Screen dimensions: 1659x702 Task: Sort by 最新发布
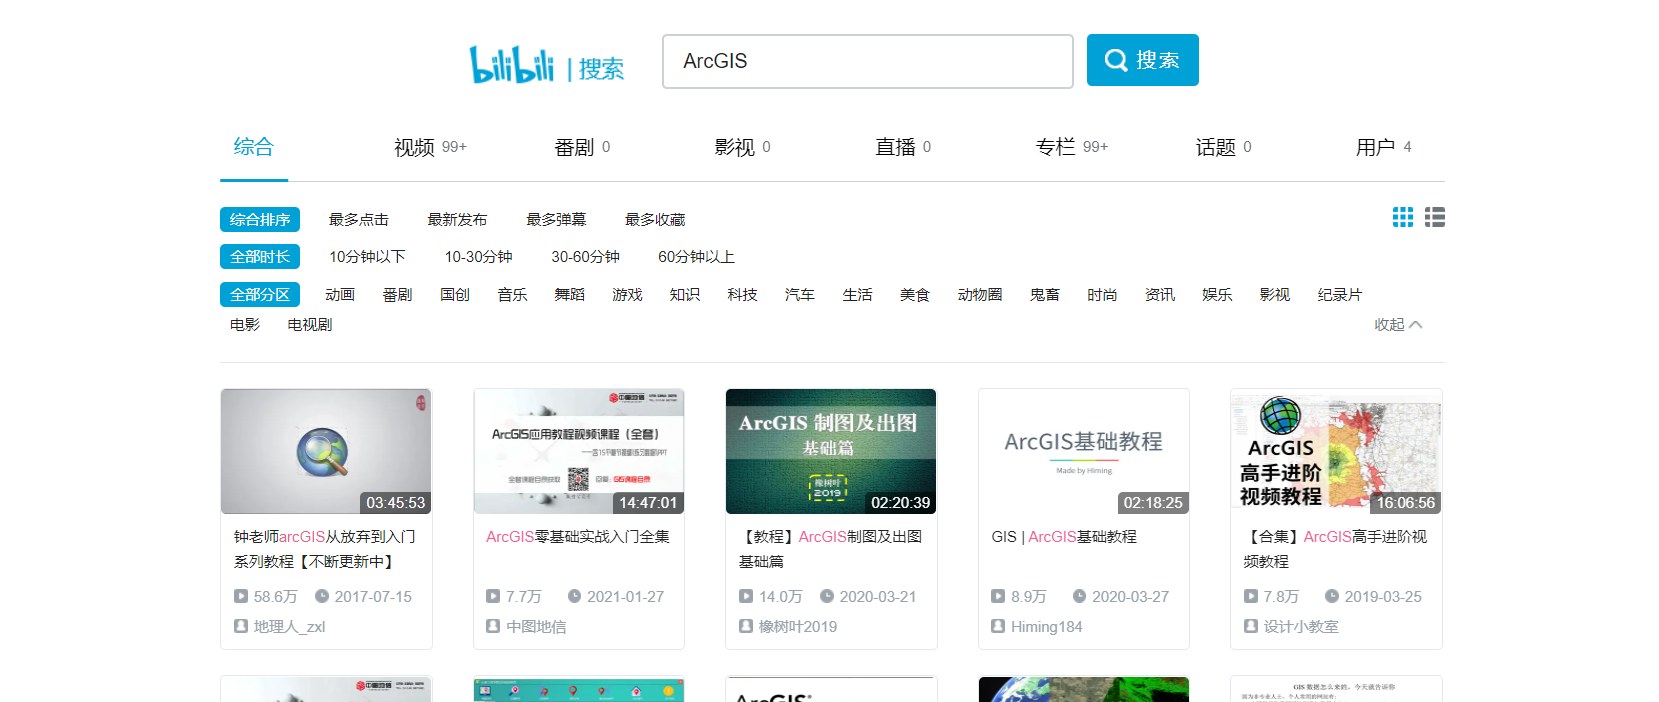(x=457, y=219)
